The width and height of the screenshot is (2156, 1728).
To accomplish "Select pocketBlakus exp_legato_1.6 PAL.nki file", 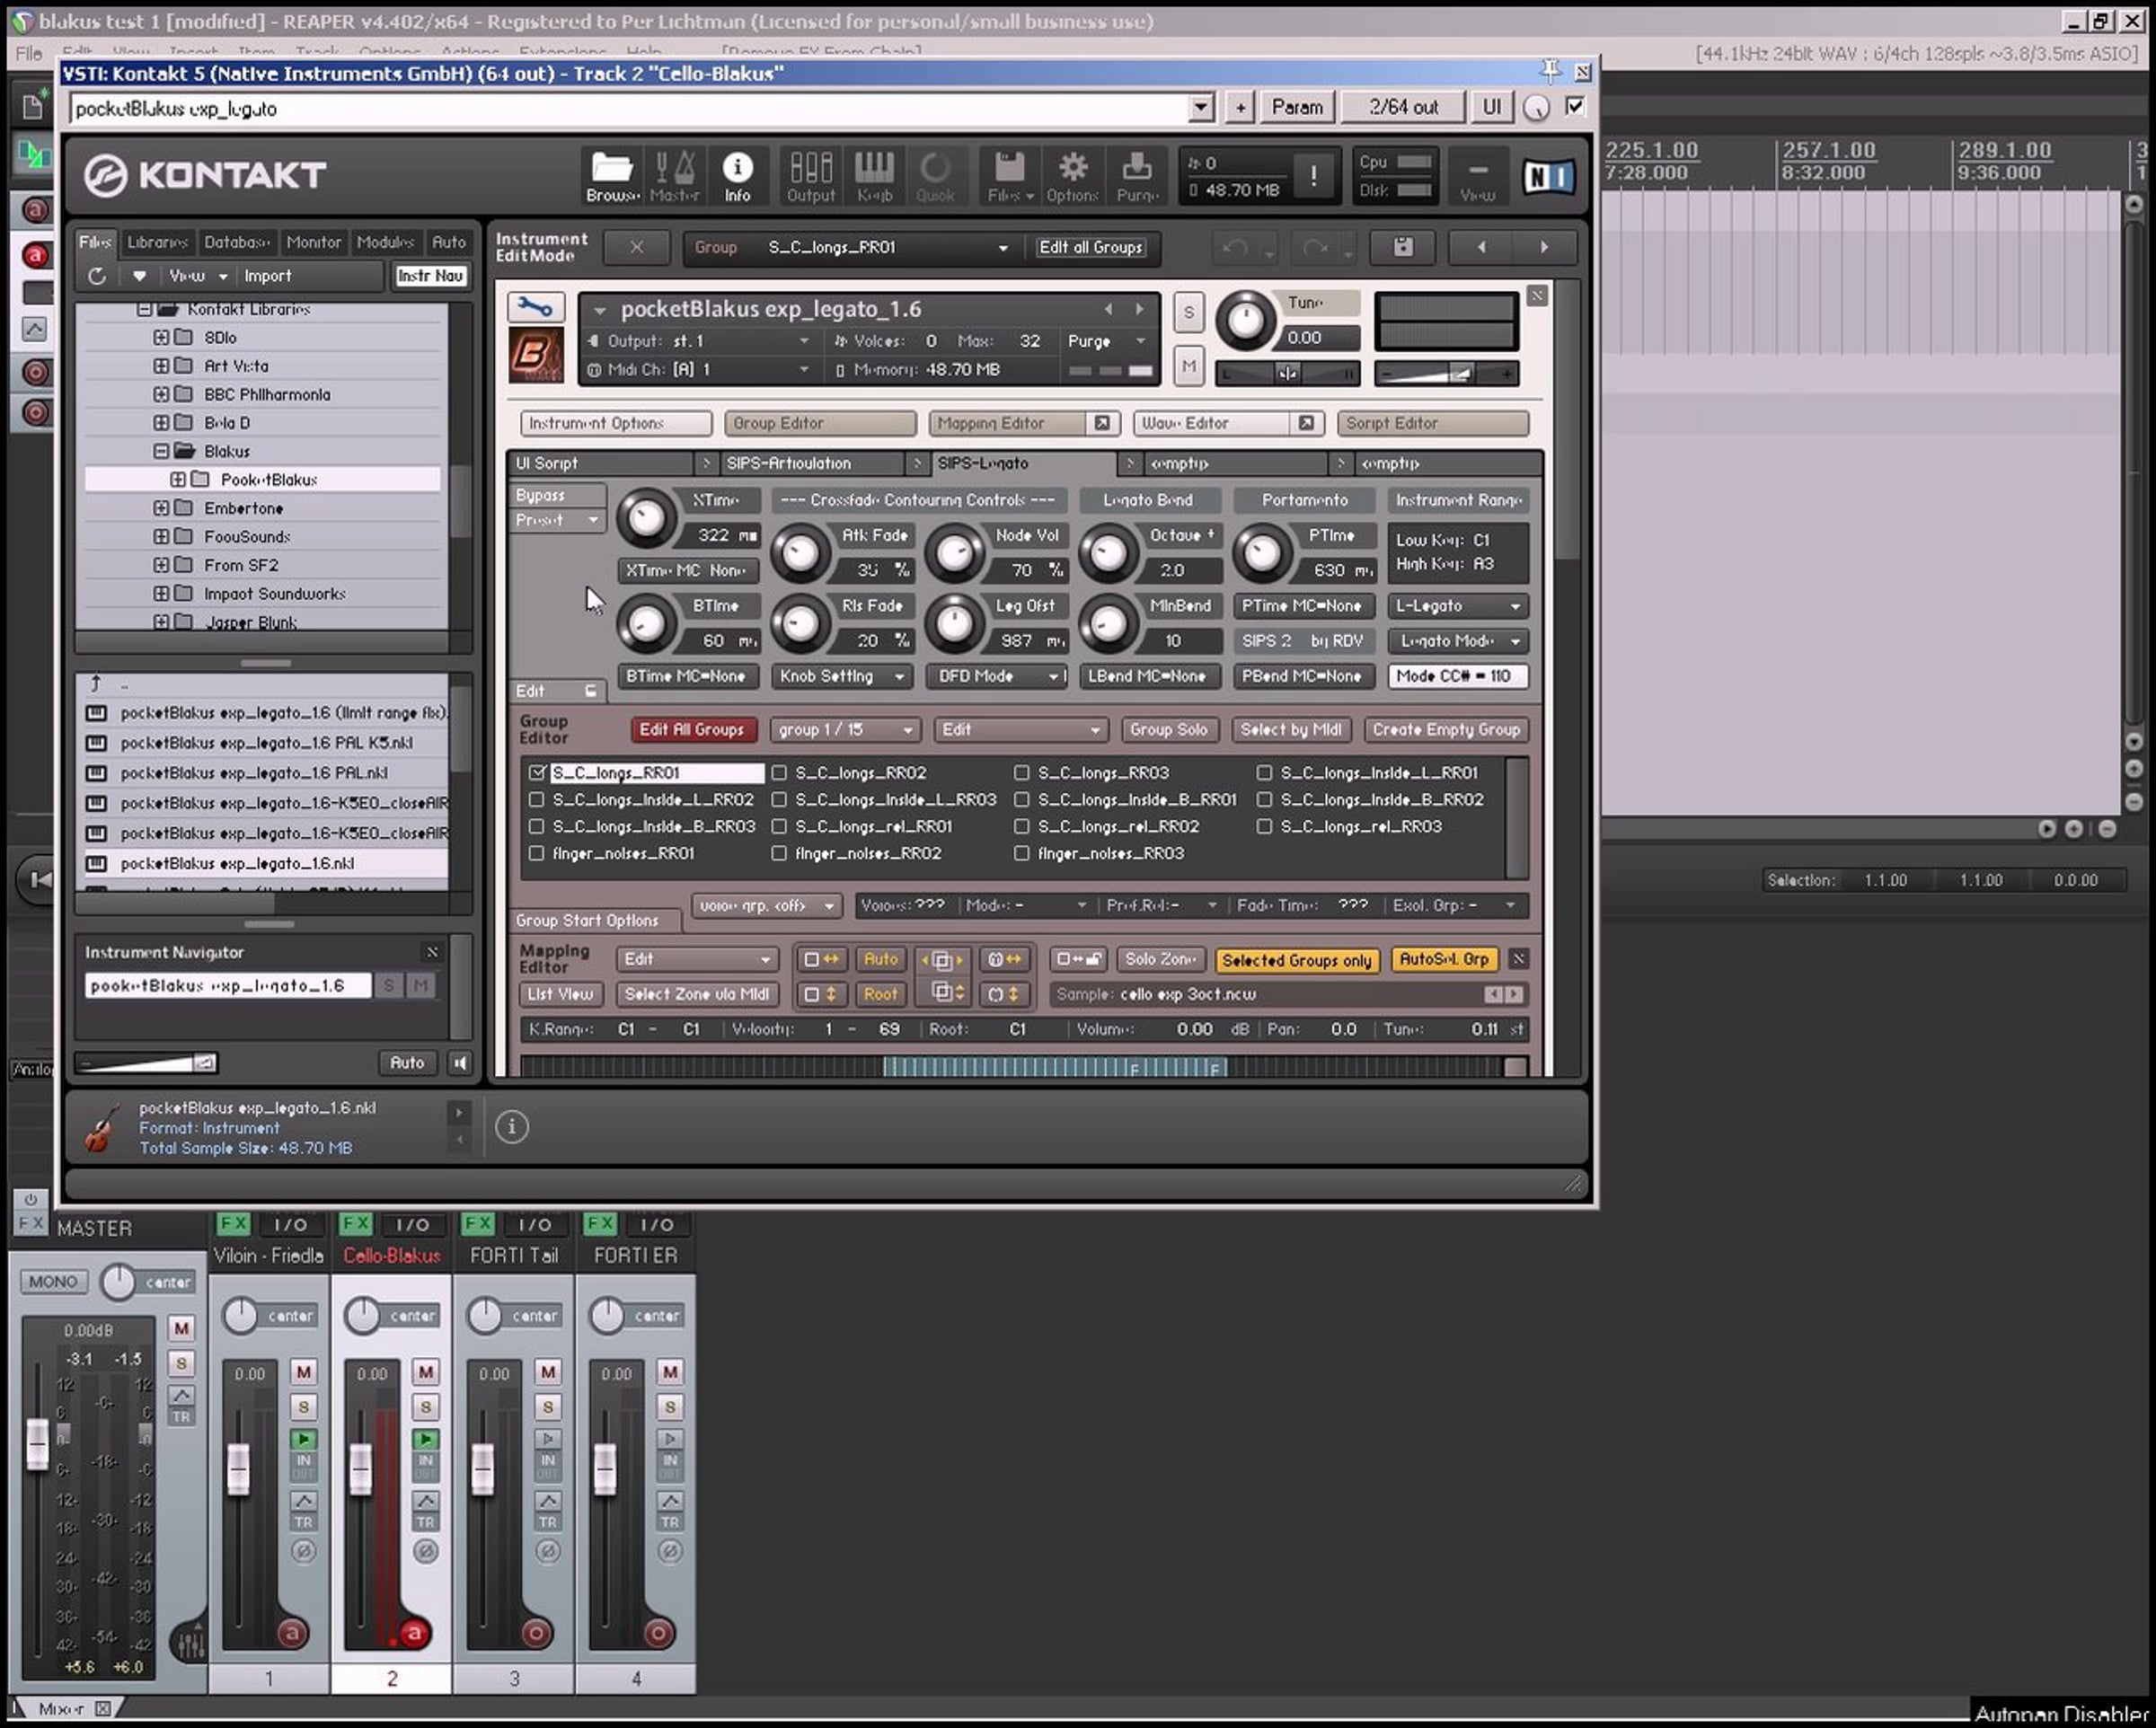I will click(x=254, y=773).
